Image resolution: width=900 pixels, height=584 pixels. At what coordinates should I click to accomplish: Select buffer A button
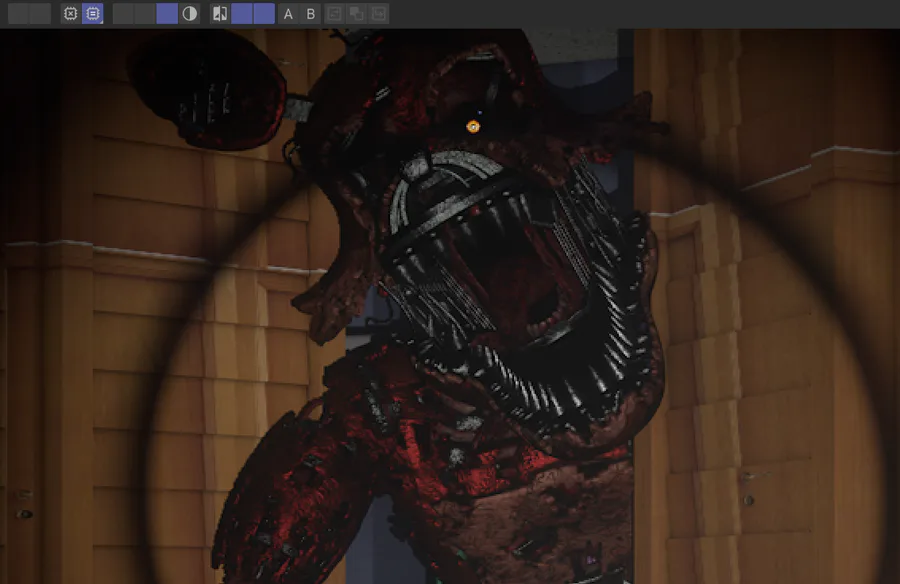(288, 14)
